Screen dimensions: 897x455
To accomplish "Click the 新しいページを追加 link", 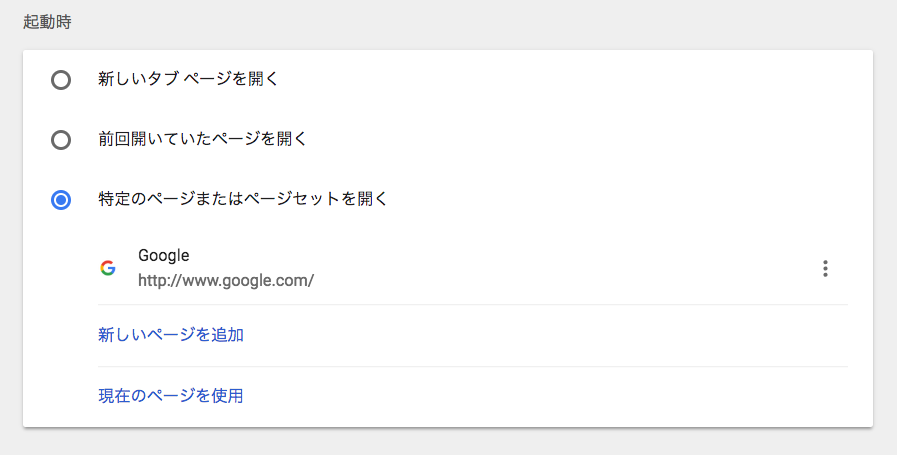I will 170,335.
